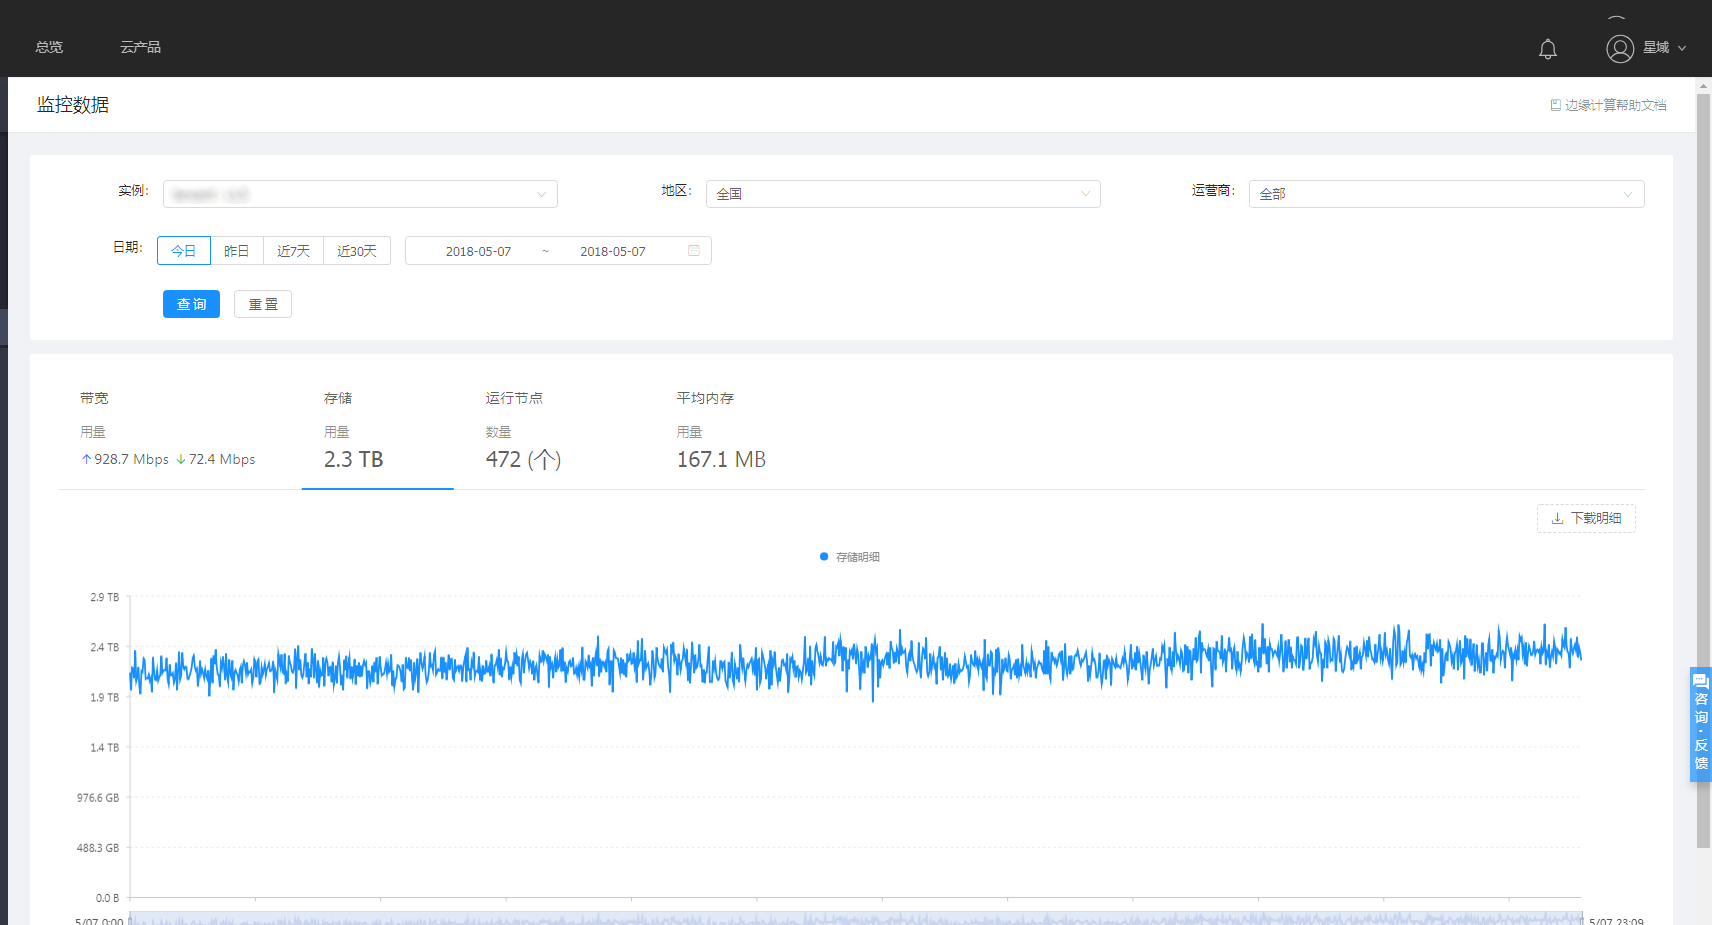Click the chart timeline range slider
Image resolution: width=1712 pixels, height=925 pixels.
point(855,918)
